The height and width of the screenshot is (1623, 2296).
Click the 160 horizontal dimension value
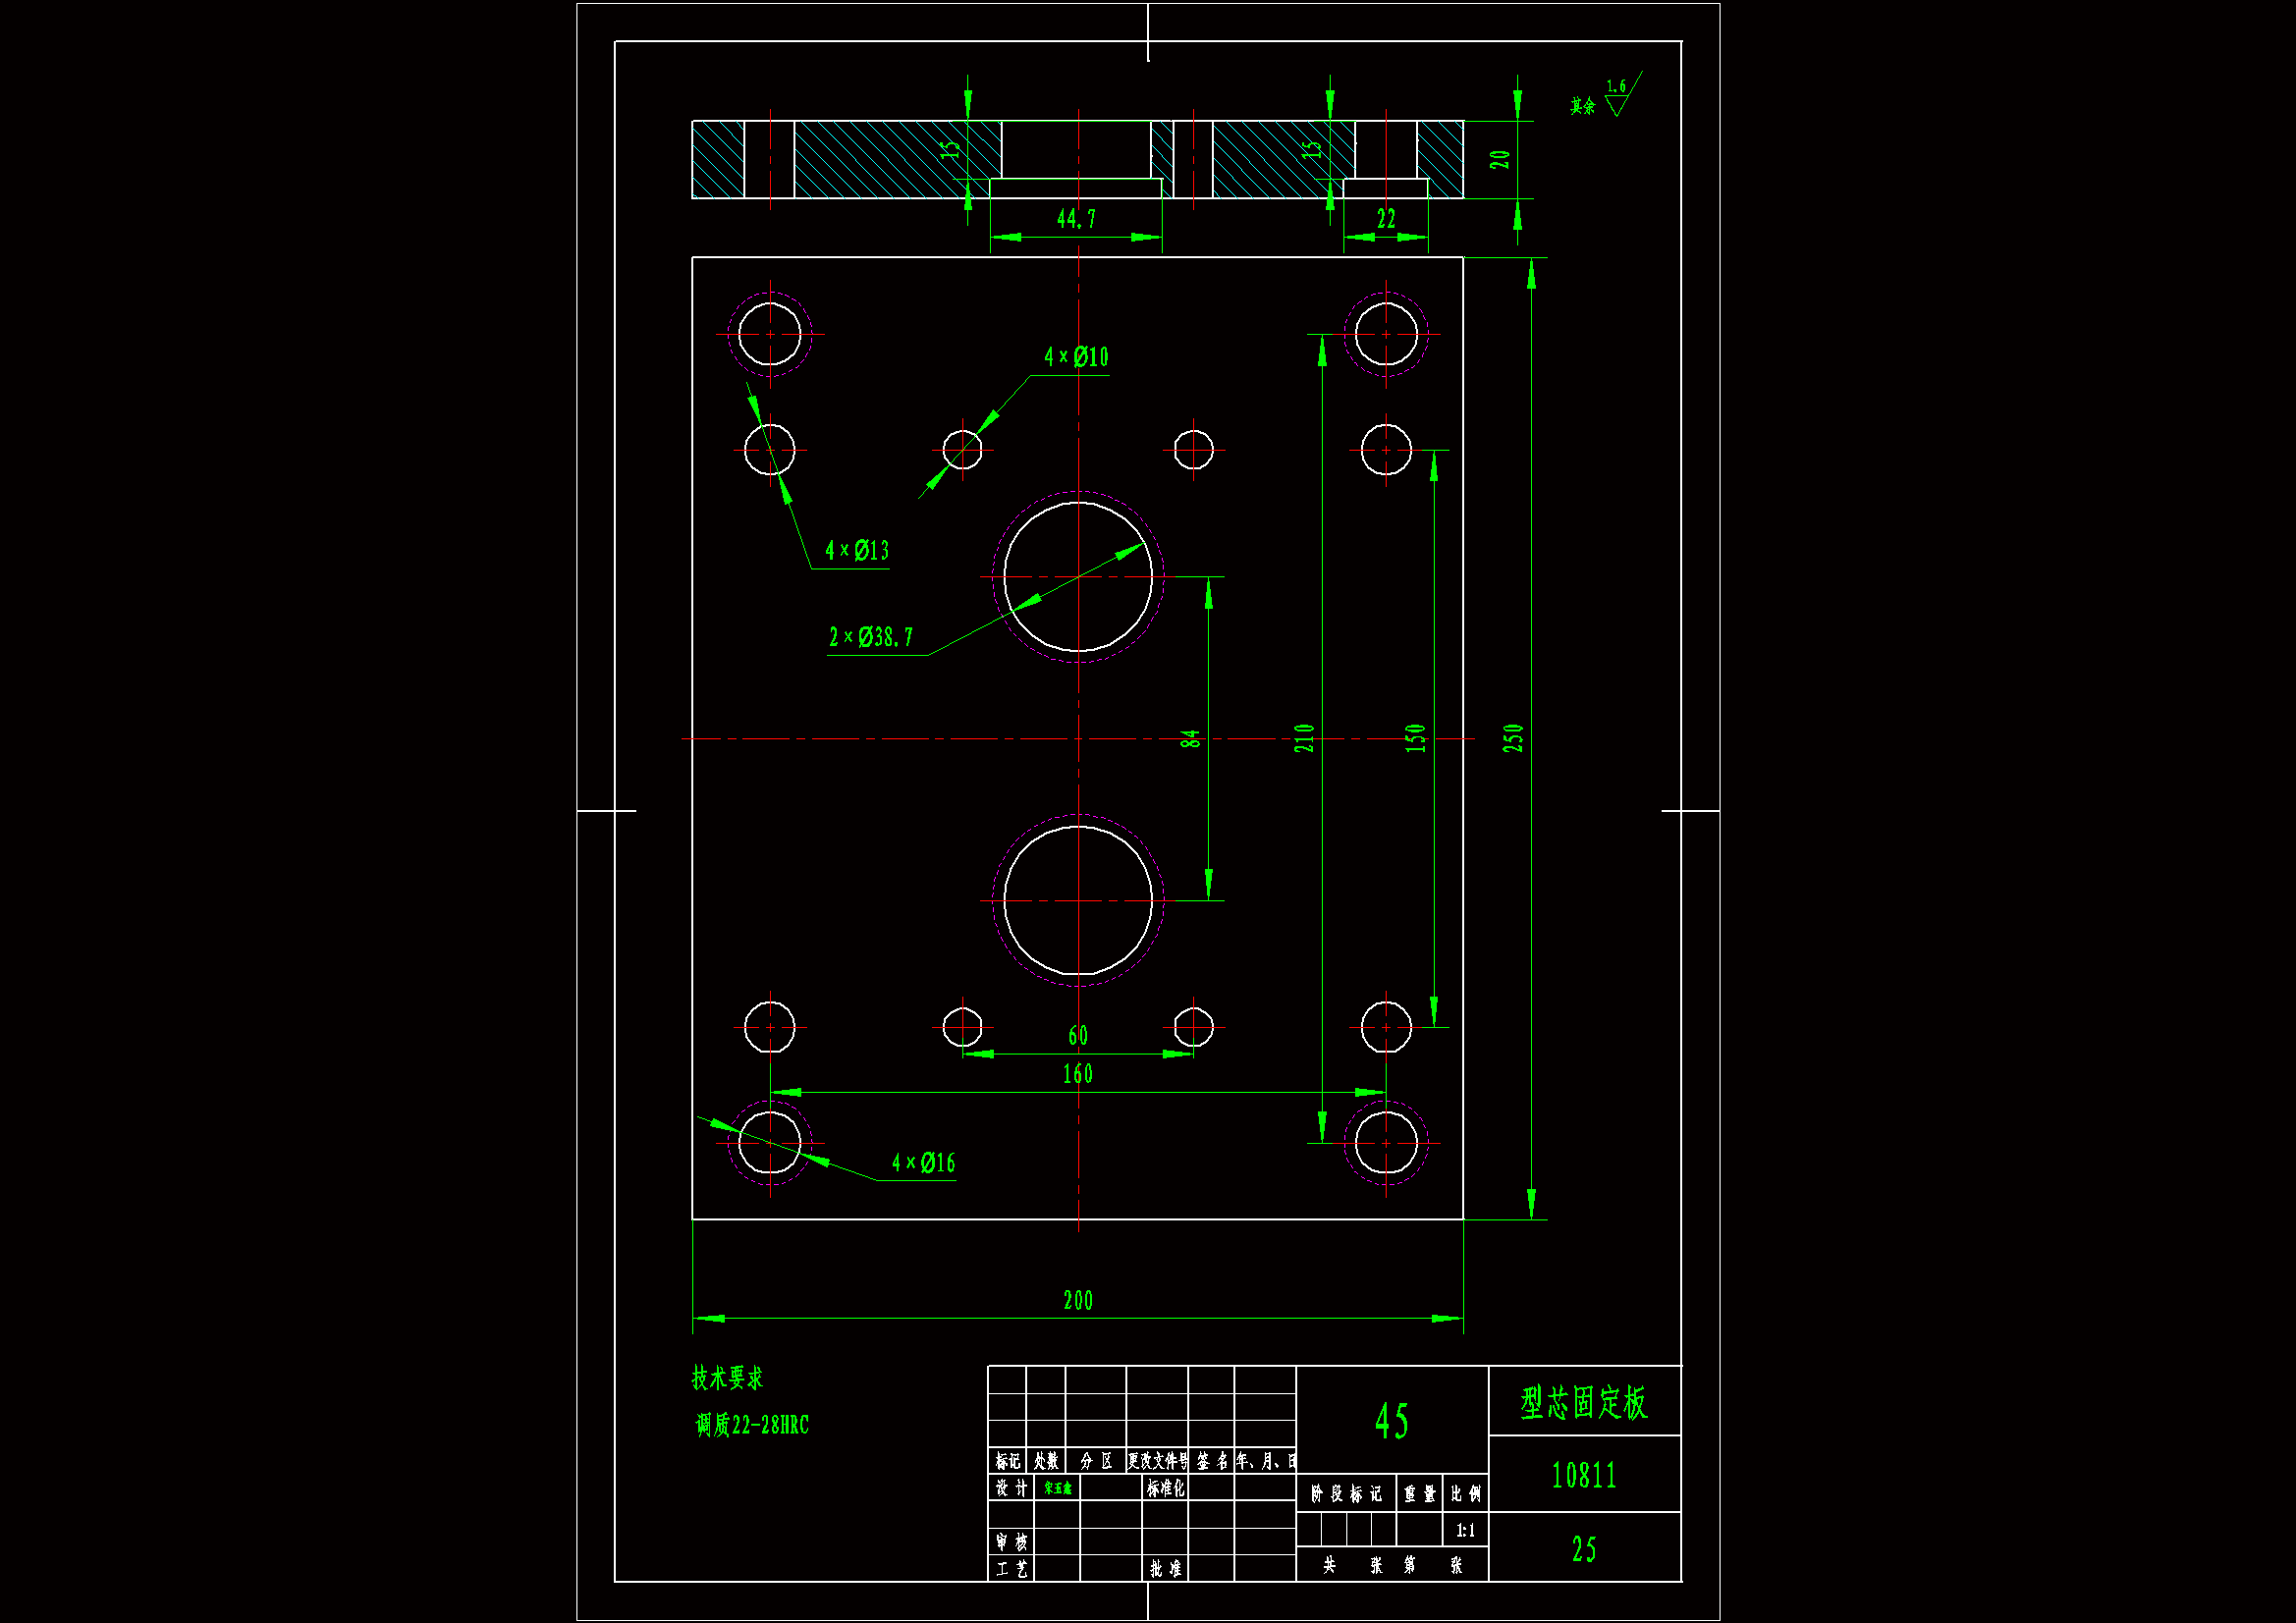(1077, 1074)
